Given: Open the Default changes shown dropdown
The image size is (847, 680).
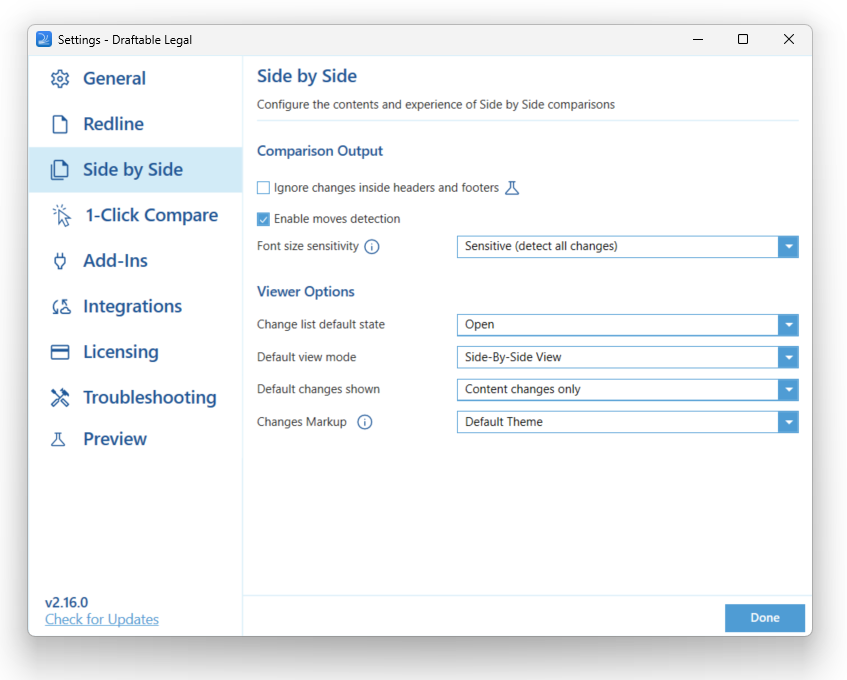Looking at the screenshot, I should point(627,390).
